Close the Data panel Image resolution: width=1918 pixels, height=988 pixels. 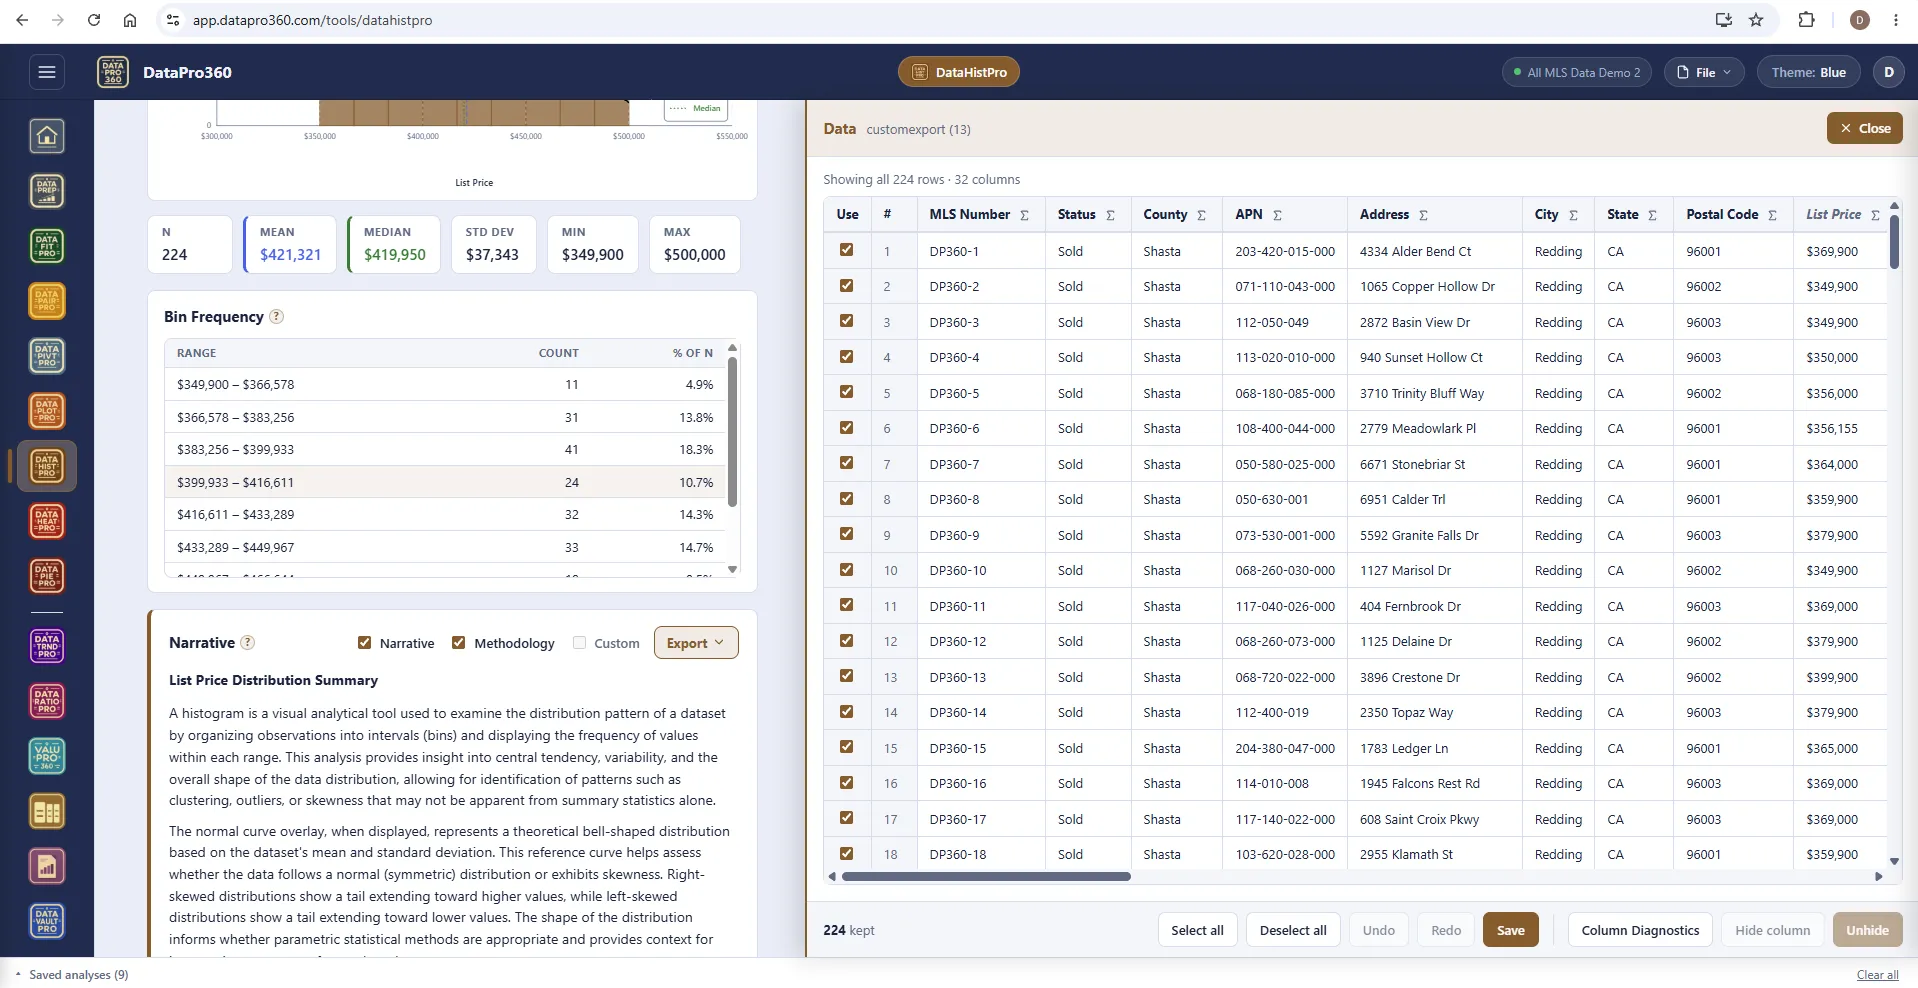(1865, 128)
